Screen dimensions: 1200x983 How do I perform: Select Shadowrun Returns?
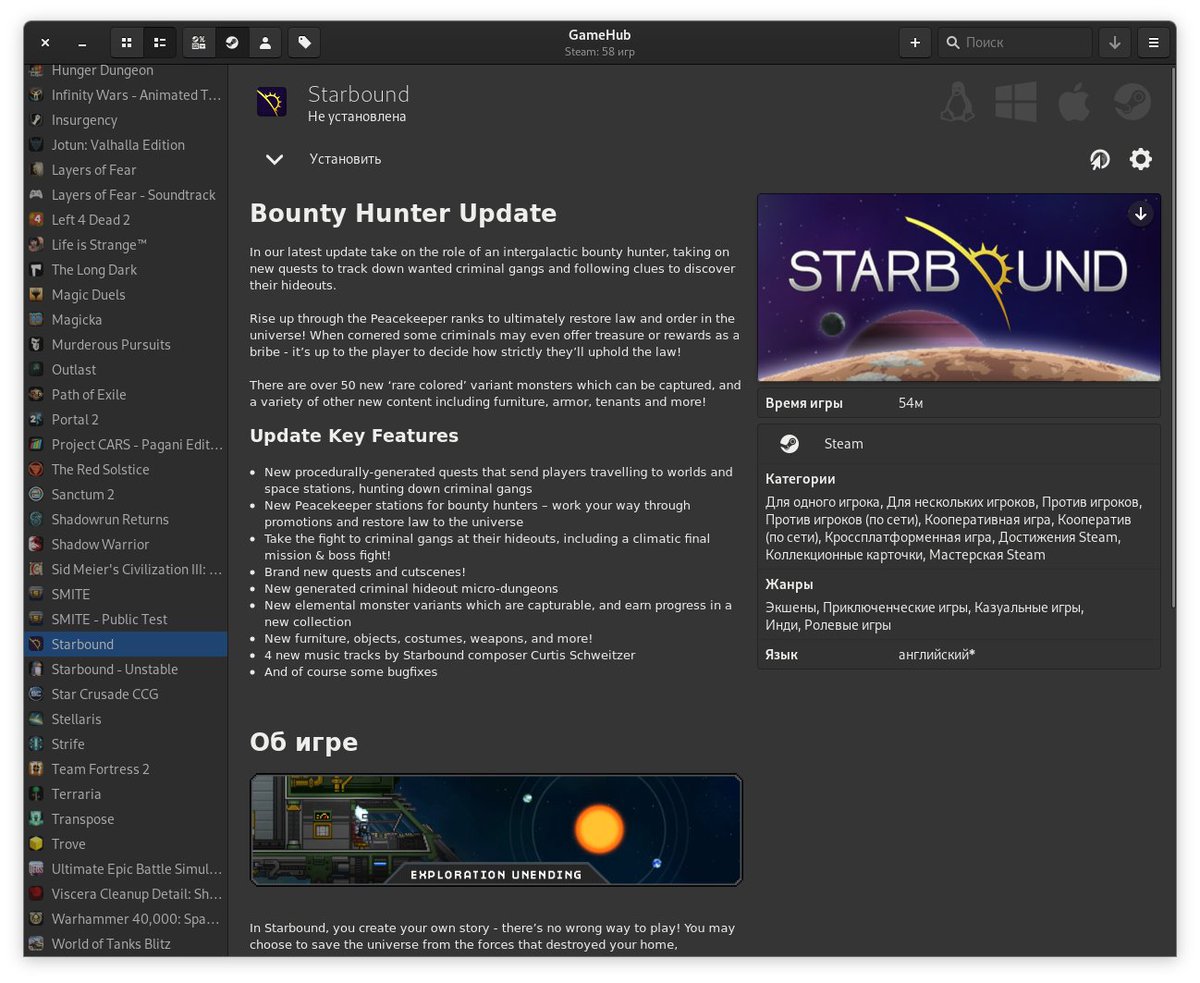pyautogui.click(x=126, y=520)
